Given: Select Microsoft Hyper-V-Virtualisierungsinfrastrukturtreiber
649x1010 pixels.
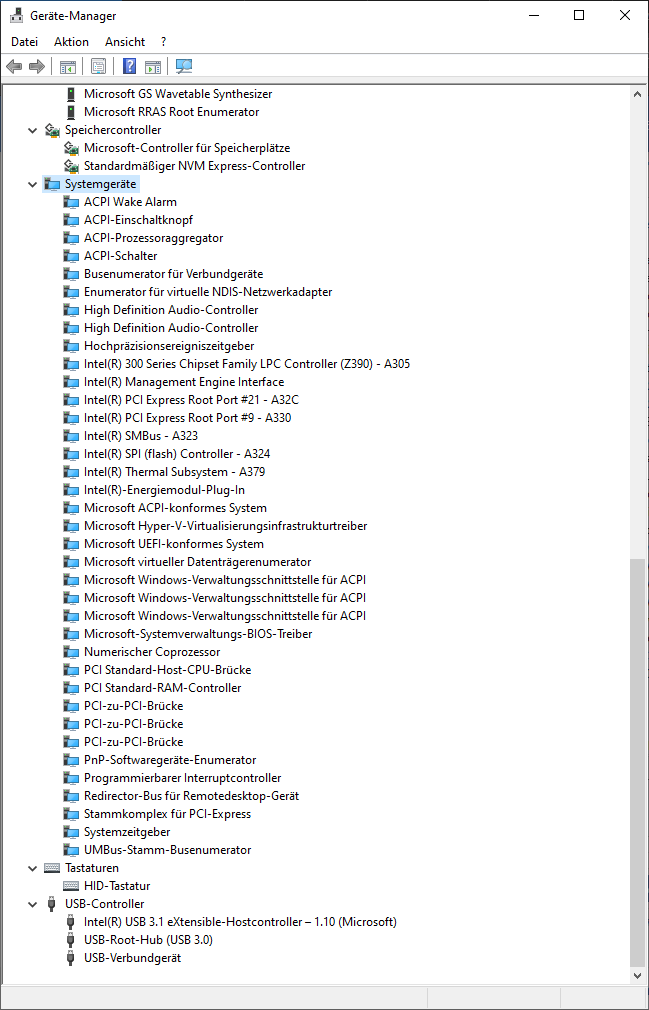Looking at the screenshot, I should click(x=226, y=526).
